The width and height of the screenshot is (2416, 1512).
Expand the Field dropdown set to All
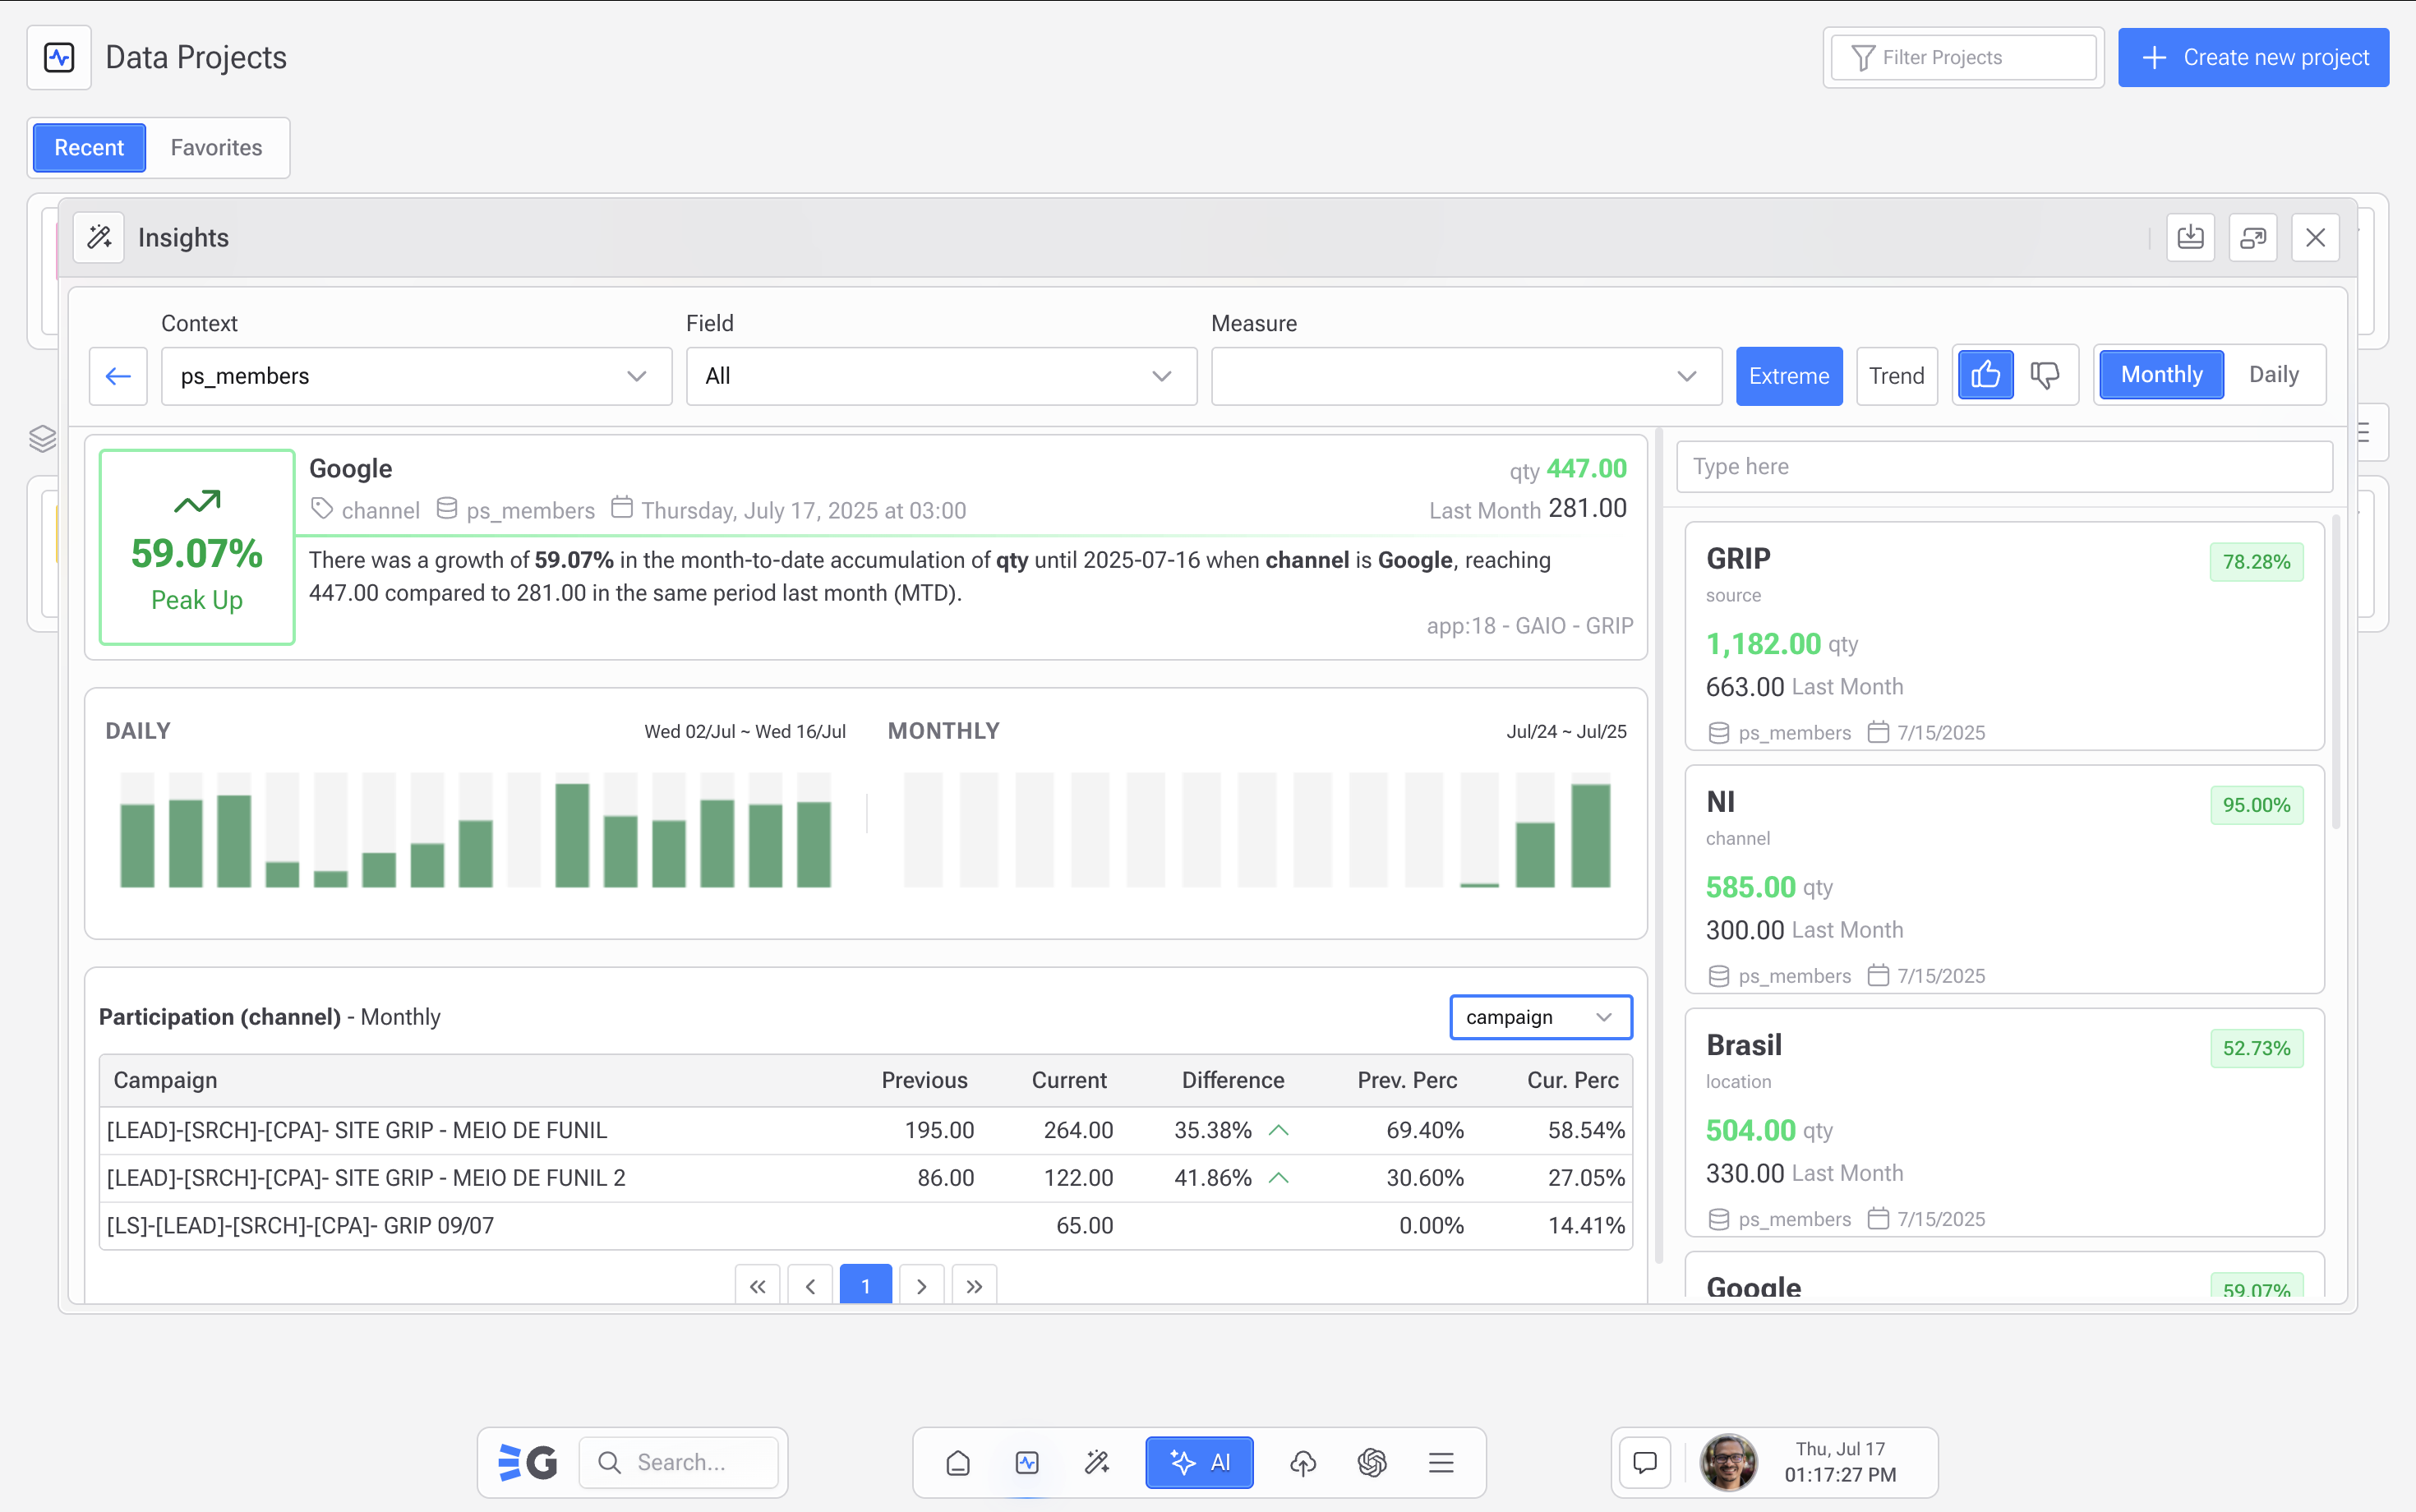tap(940, 376)
